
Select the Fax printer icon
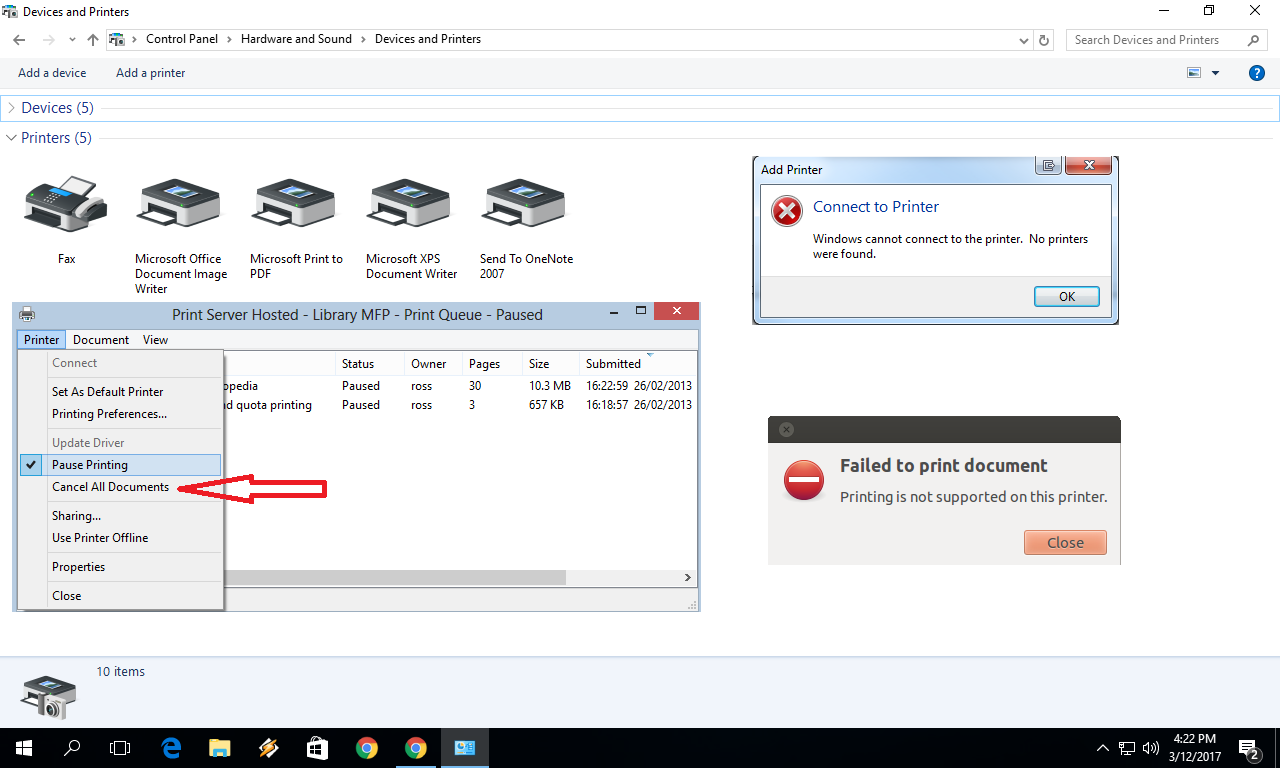click(66, 203)
